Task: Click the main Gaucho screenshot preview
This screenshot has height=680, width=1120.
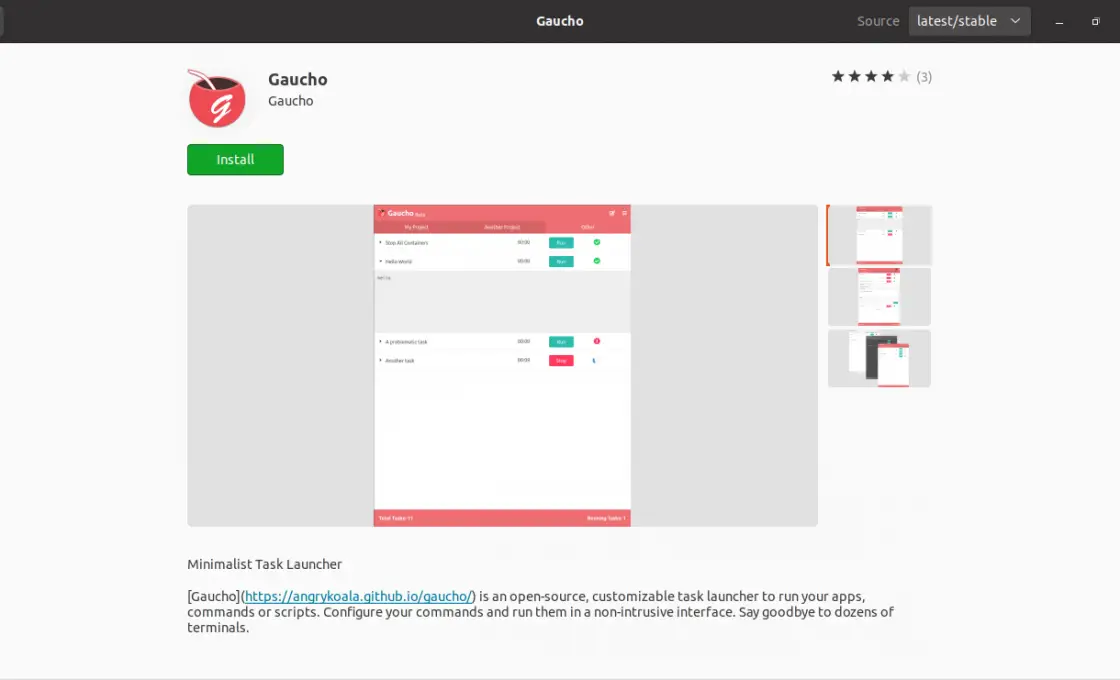Action: (x=502, y=366)
